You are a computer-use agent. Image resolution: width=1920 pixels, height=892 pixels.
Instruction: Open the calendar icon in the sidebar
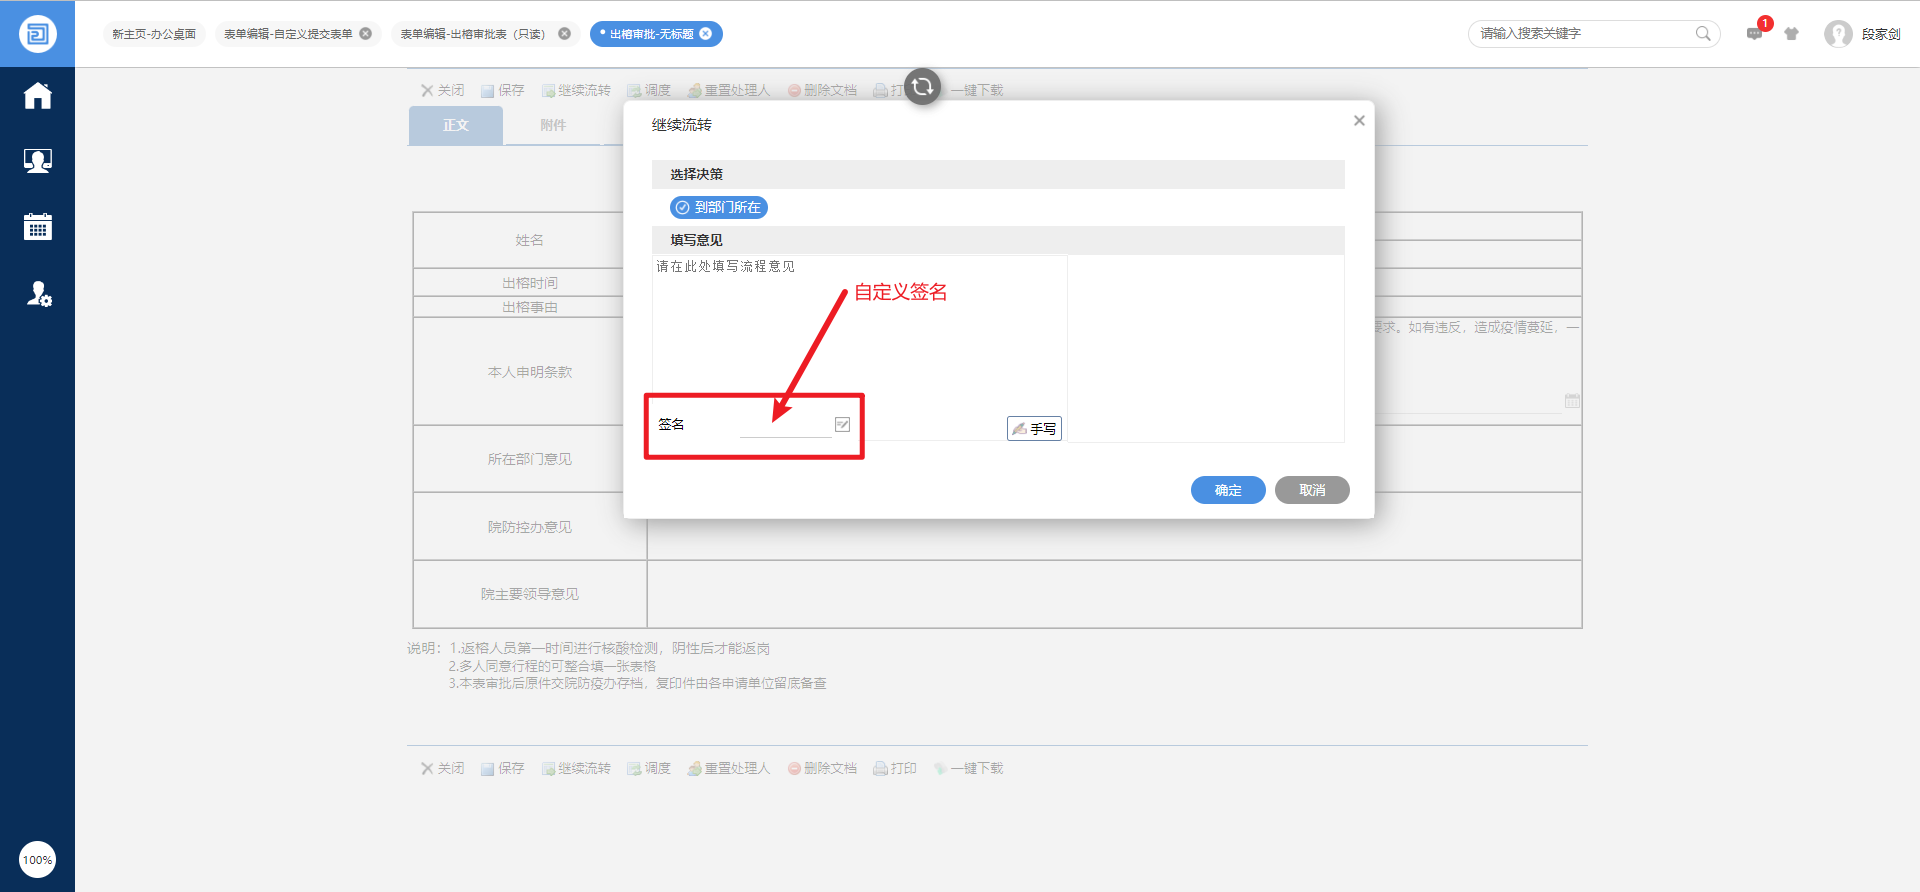[38, 227]
